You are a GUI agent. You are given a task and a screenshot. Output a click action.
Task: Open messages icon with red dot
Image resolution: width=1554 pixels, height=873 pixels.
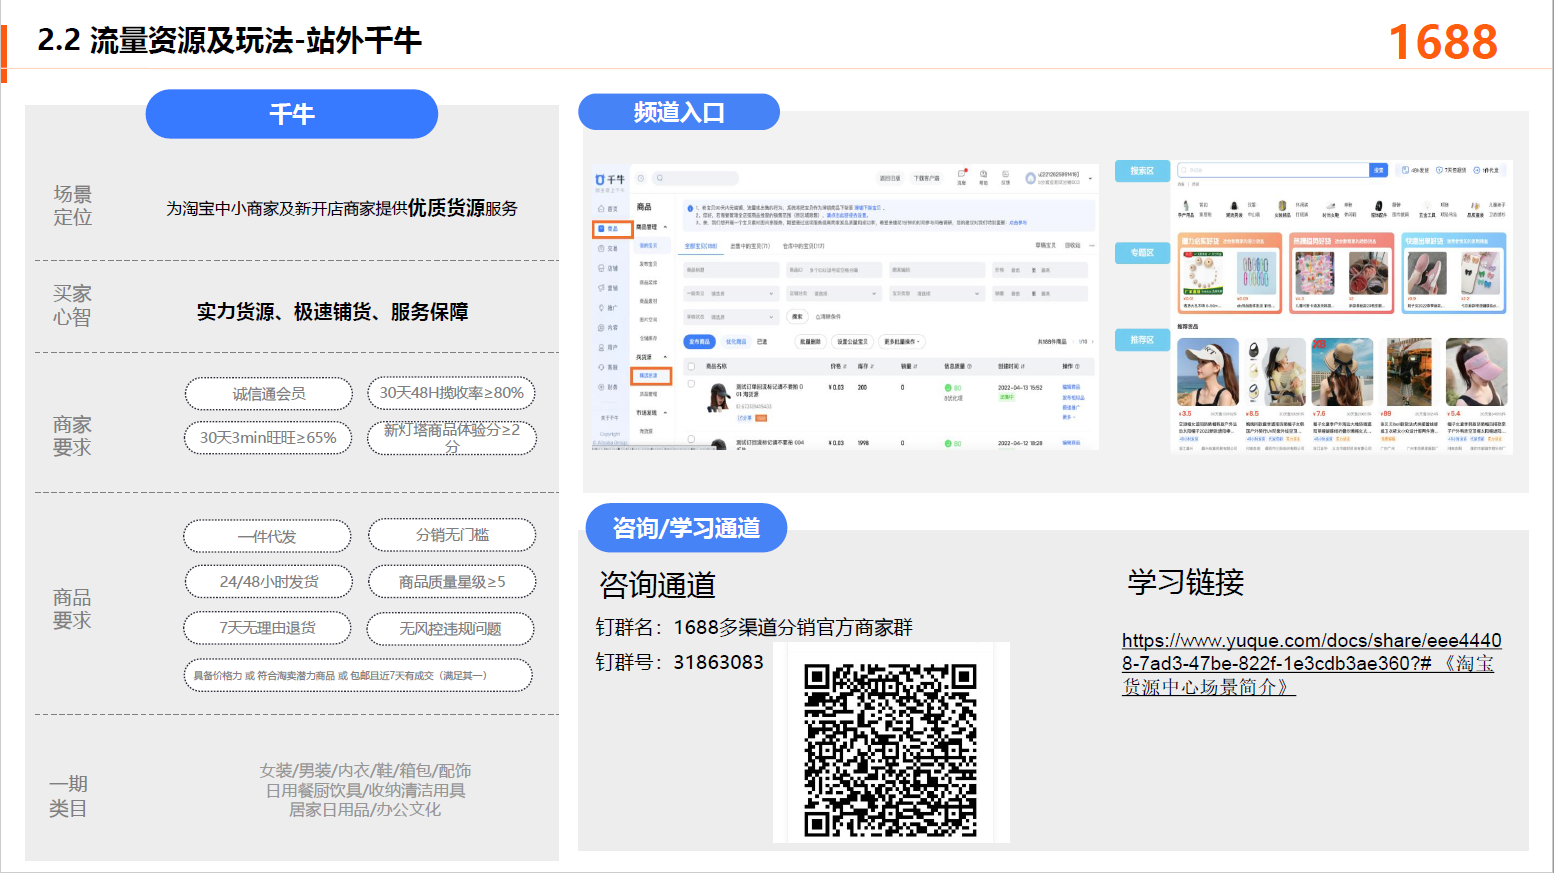(961, 174)
